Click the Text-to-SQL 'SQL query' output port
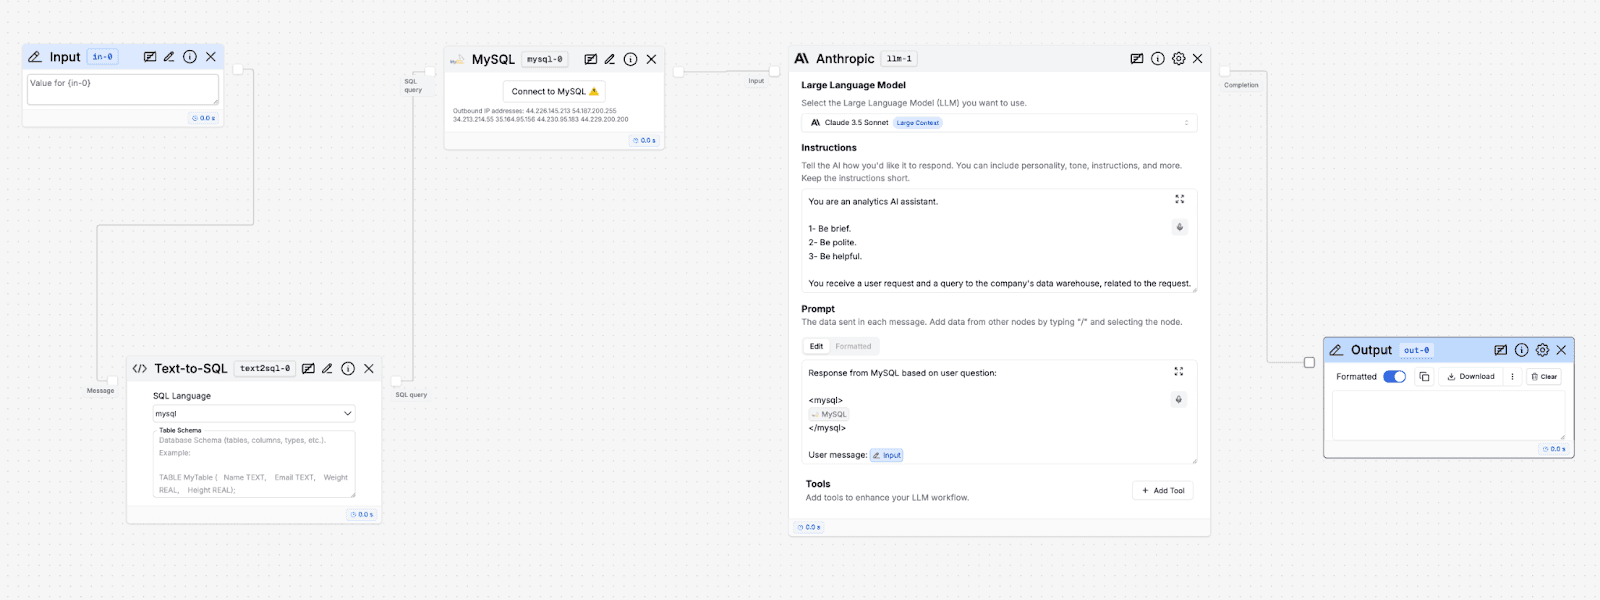The height and width of the screenshot is (600, 1600). tap(396, 381)
